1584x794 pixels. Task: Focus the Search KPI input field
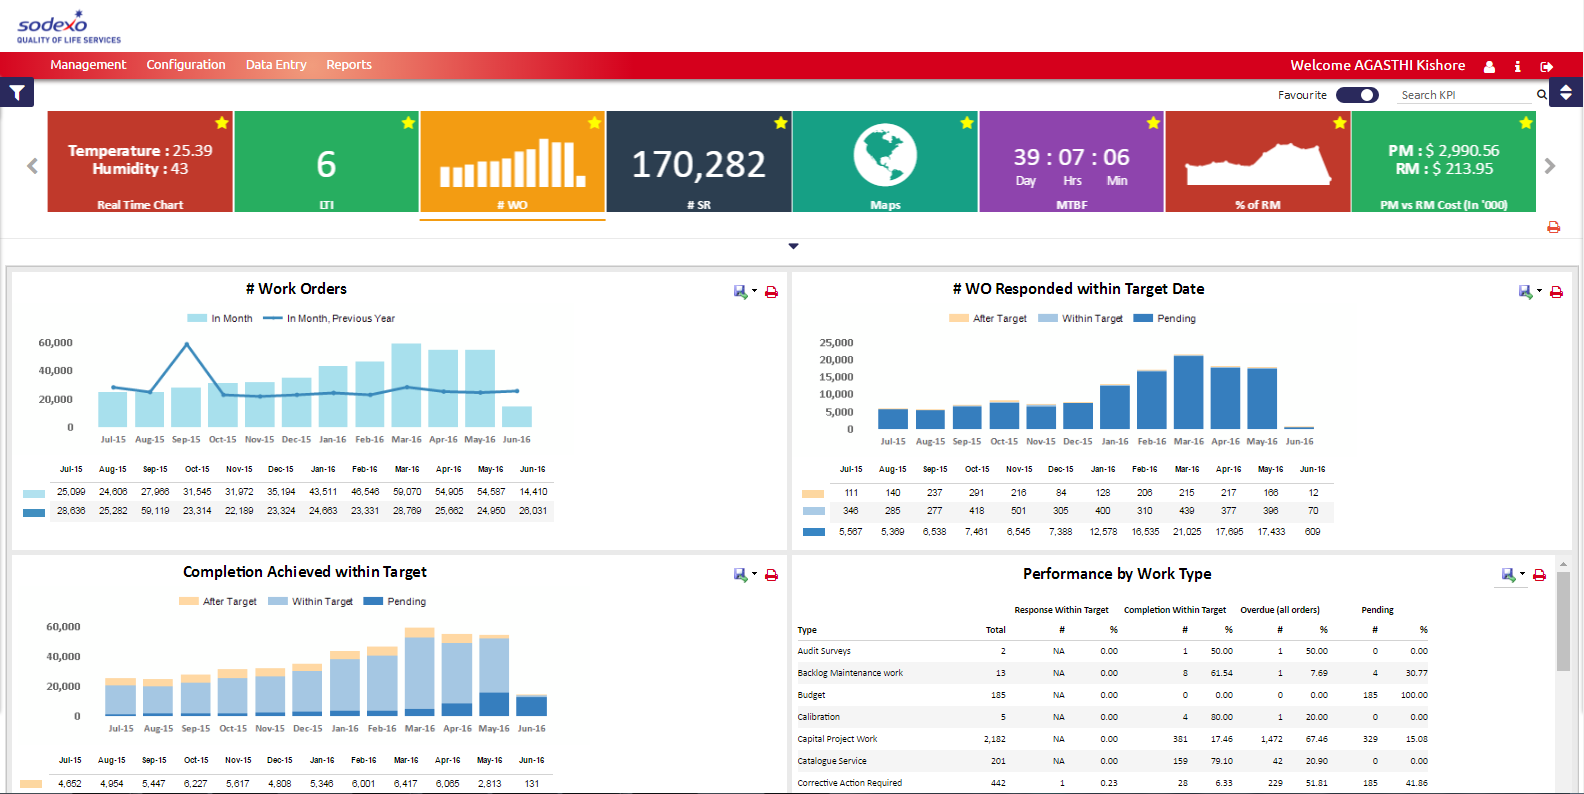coord(1466,95)
